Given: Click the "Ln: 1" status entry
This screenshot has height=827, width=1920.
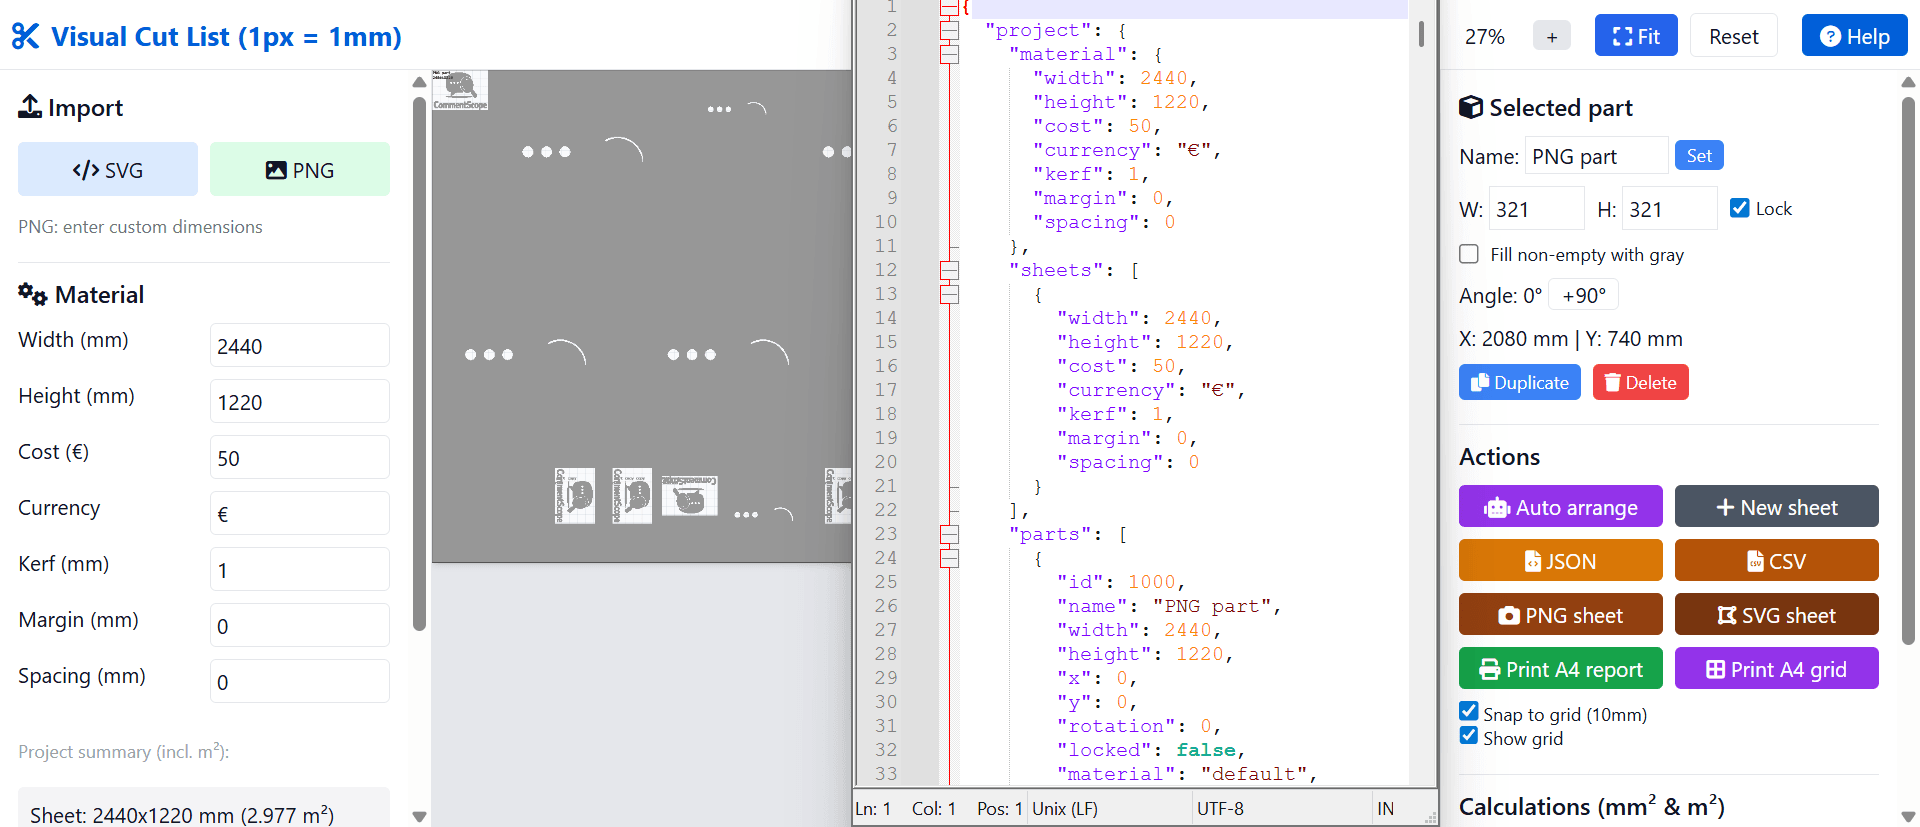Looking at the screenshot, I should [873, 808].
